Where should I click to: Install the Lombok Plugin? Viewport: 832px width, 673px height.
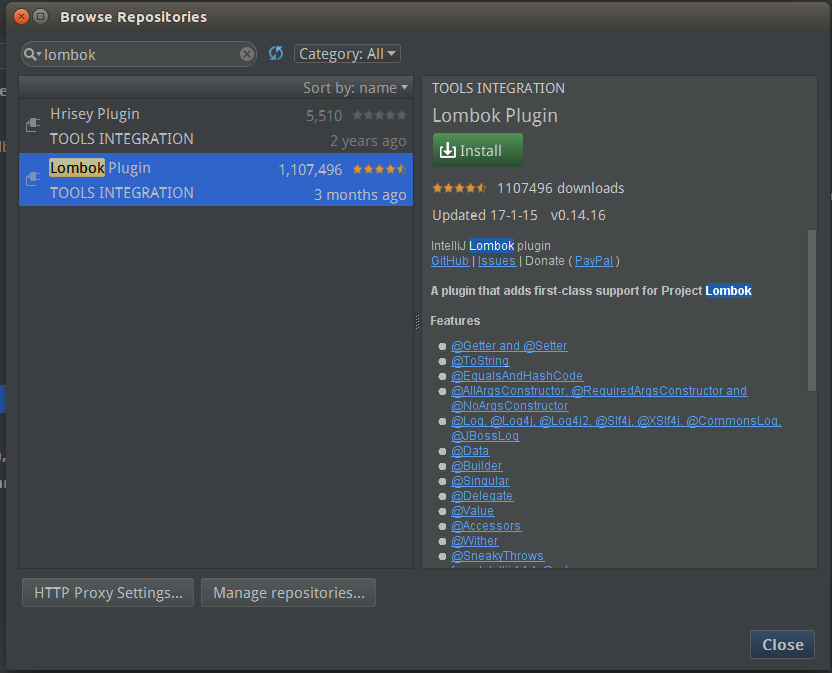tap(477, 150)
